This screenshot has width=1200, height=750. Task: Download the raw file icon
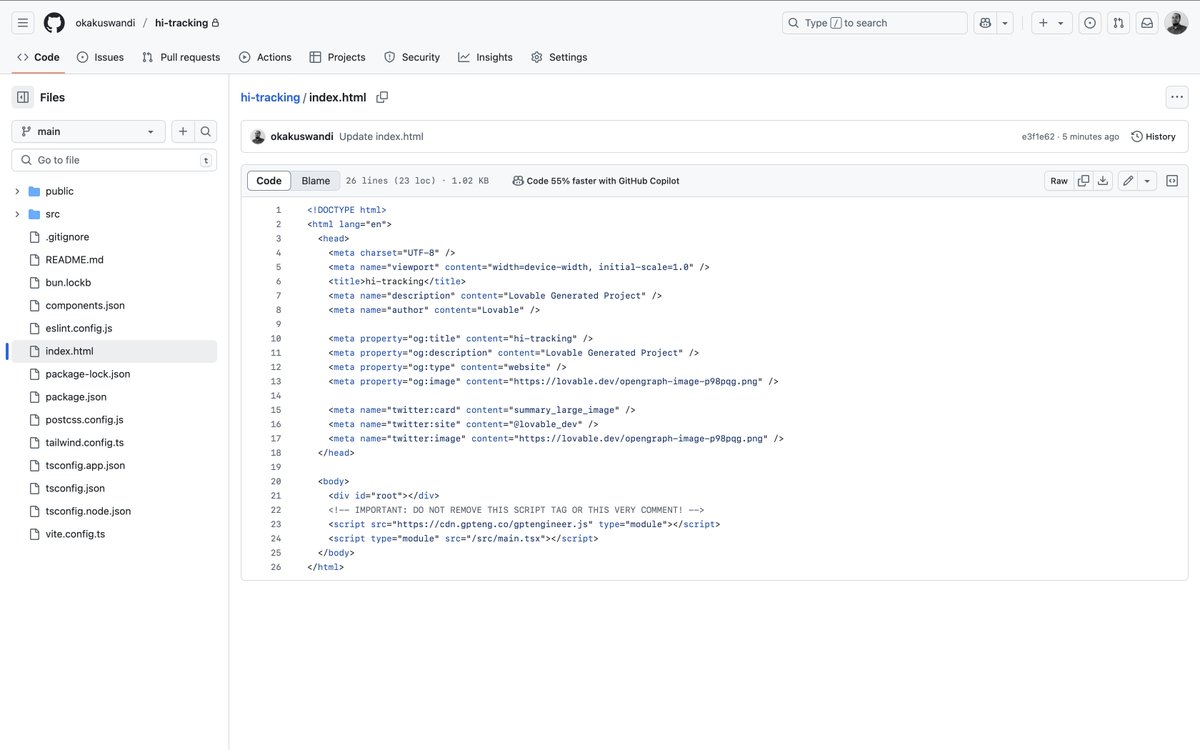(x=1103, y=181)
